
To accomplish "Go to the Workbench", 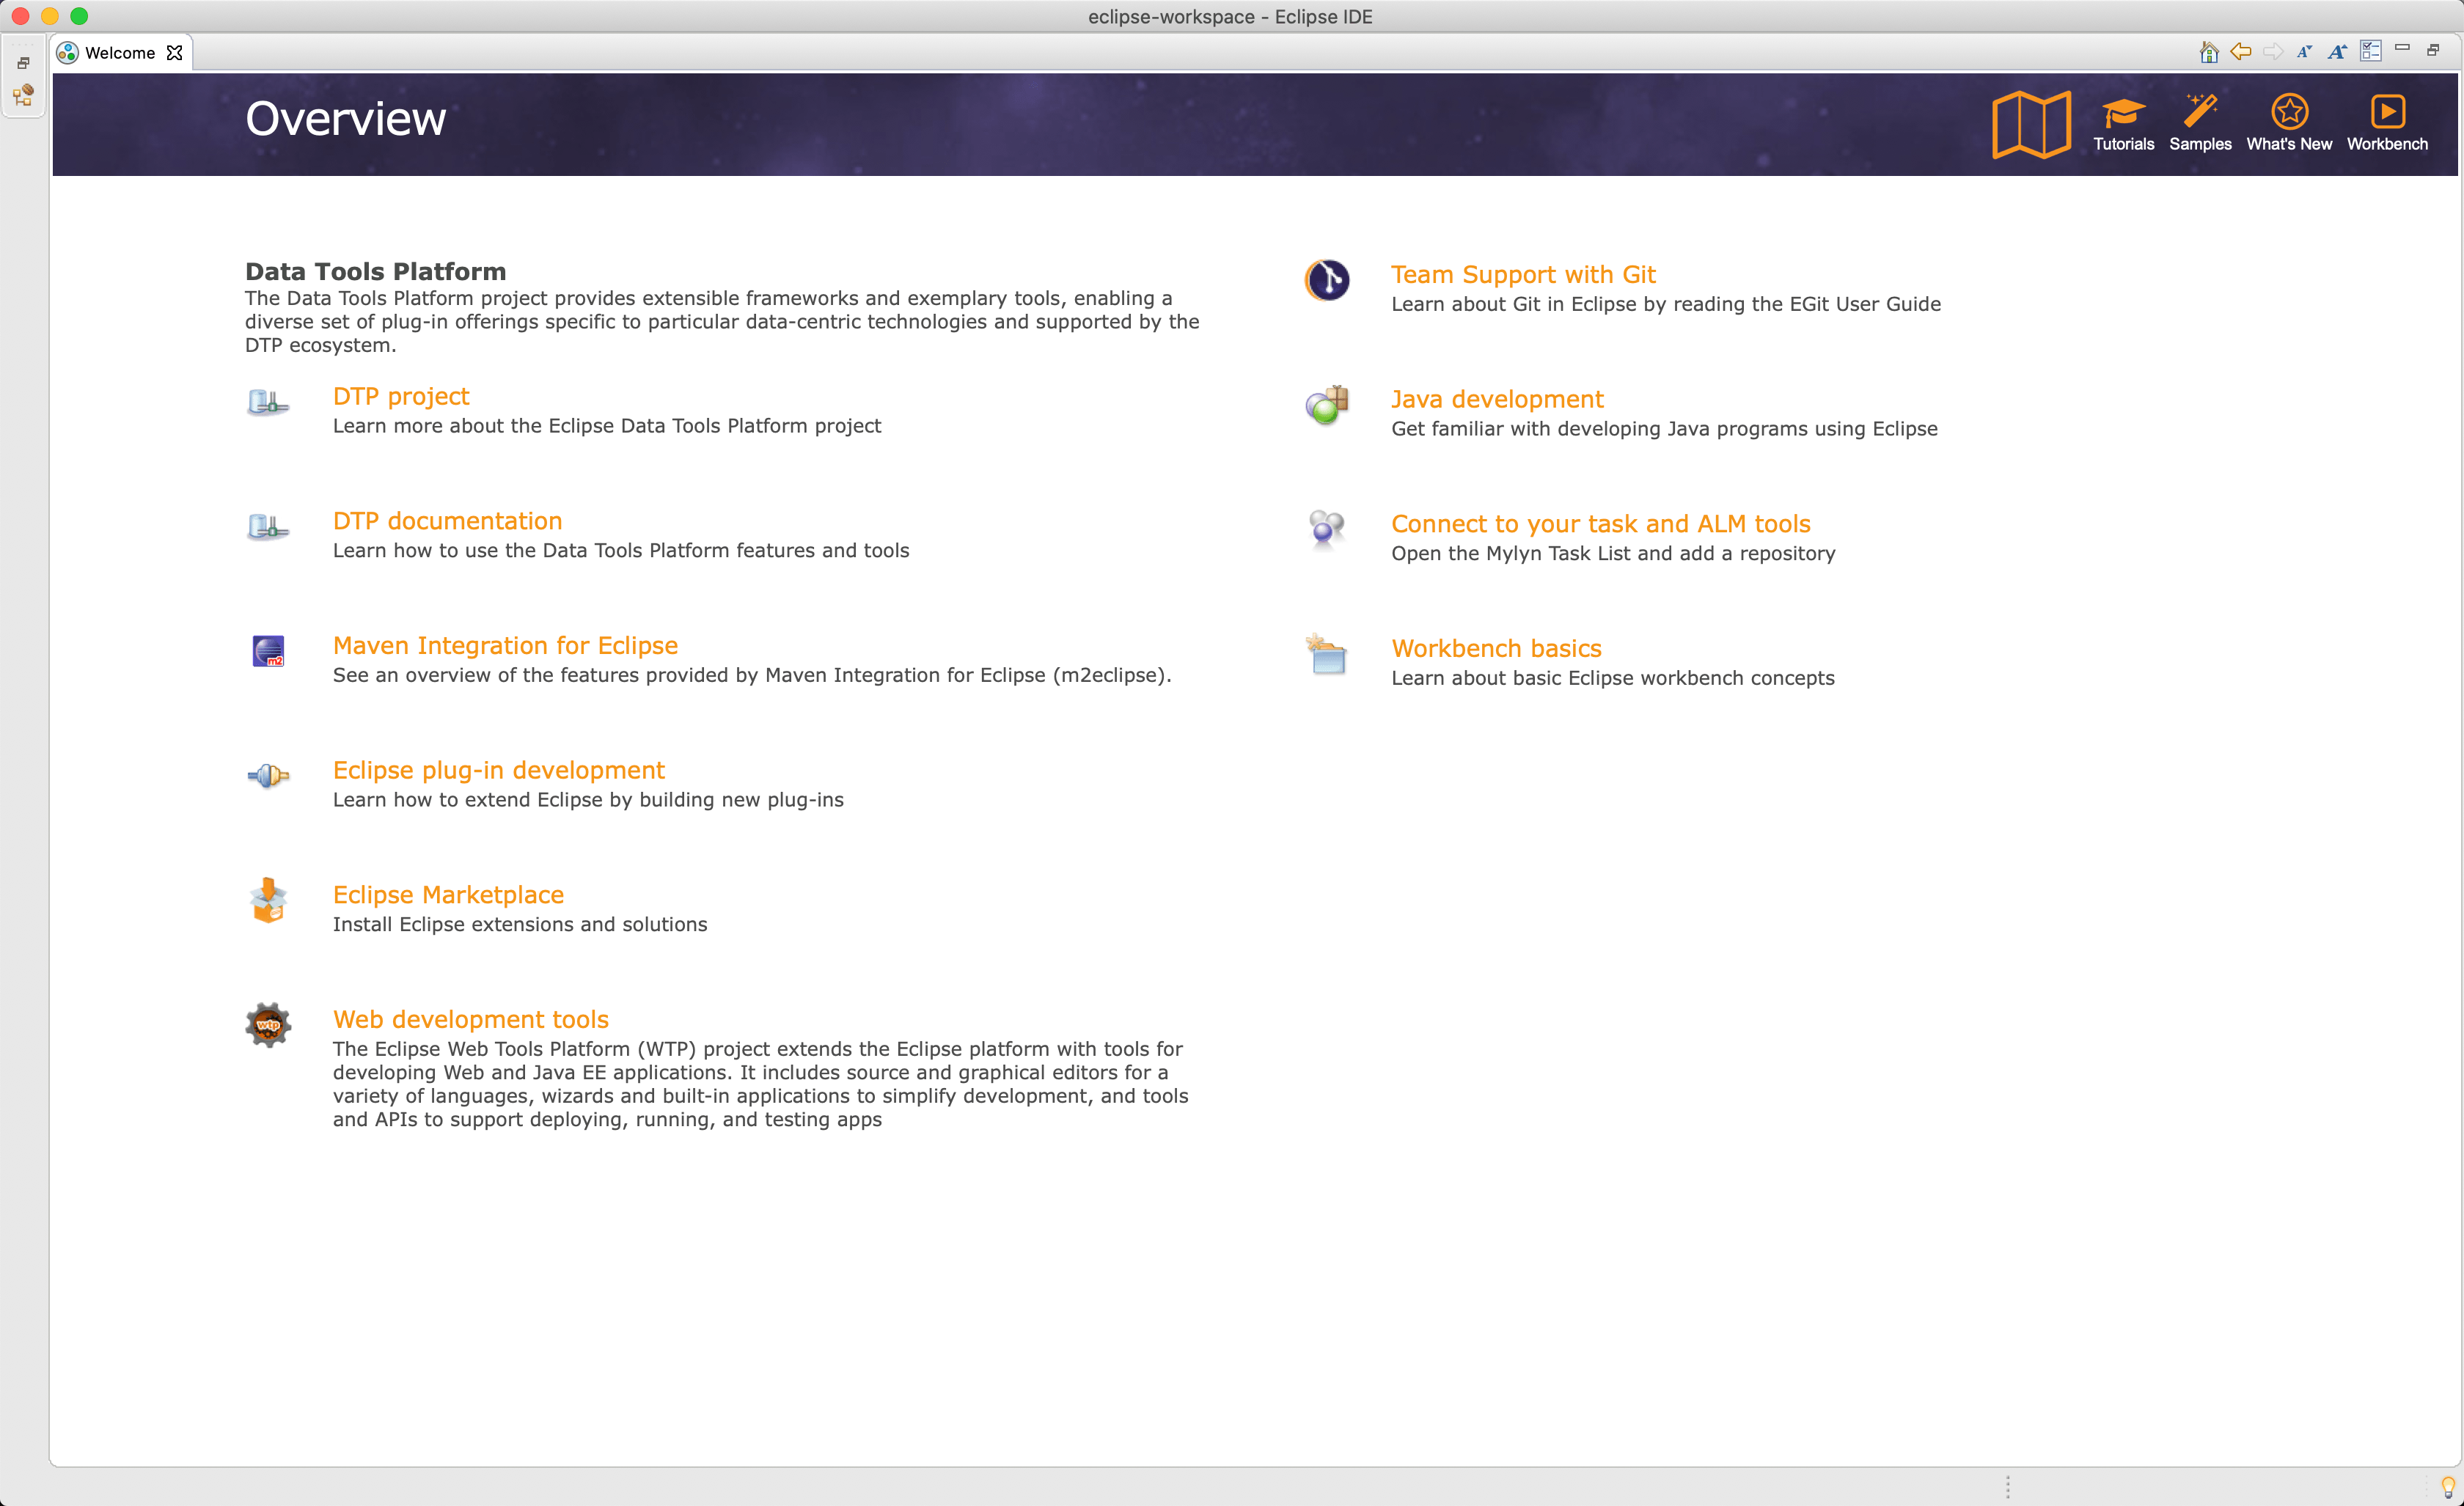I will (2387, 124).
